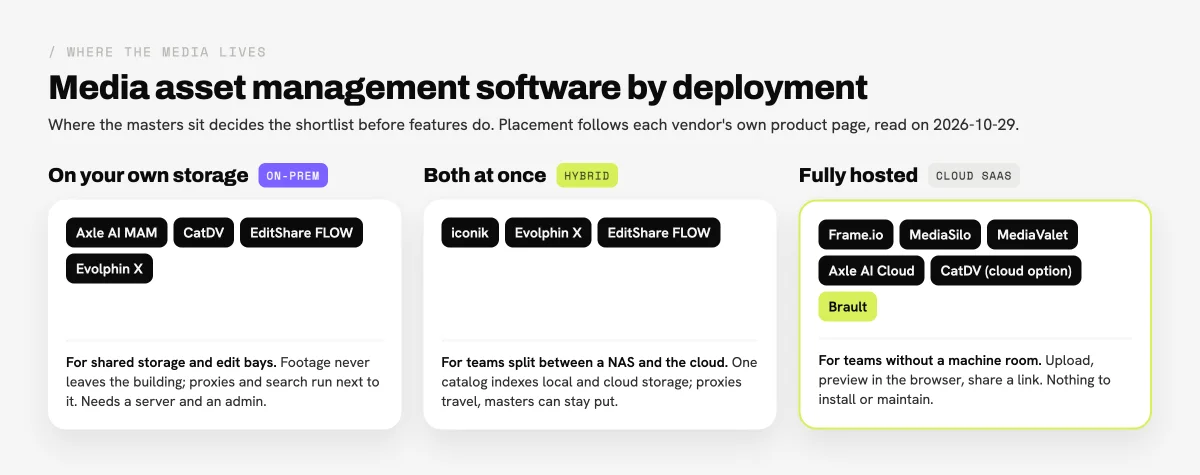Click the main title 'Media asset management software by deployment'

(458, 87)
